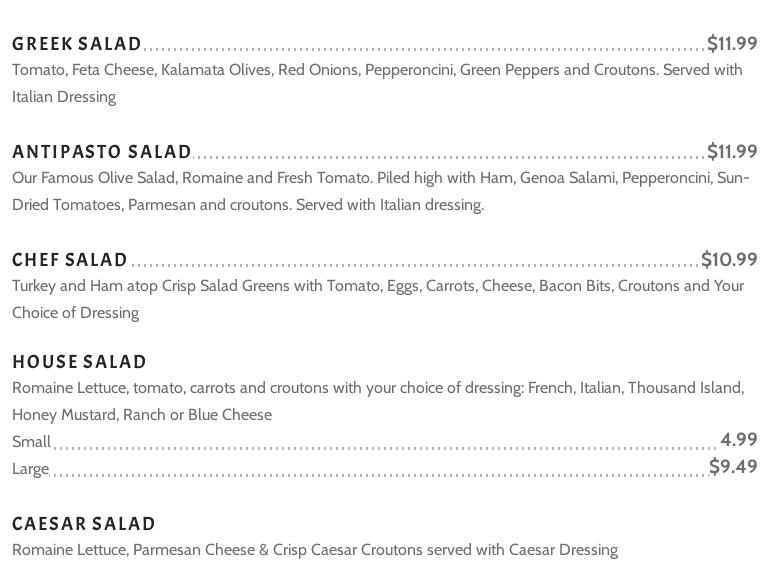The width and height of the screenshot is (770, 562).
Task: Select the Caesar Salad heading
Action: (x=84, y=524)
